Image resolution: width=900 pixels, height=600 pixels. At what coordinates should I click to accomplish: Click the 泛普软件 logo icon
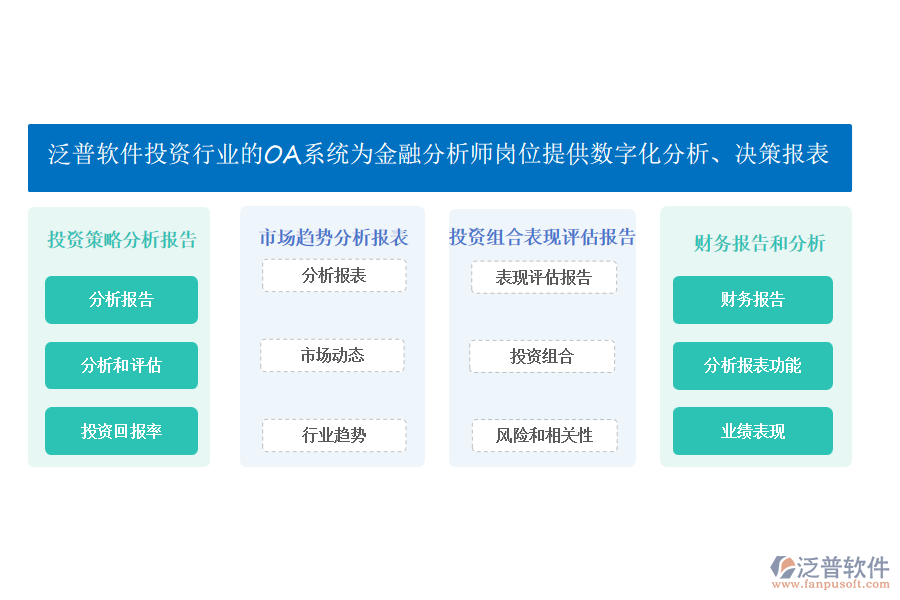783,567
